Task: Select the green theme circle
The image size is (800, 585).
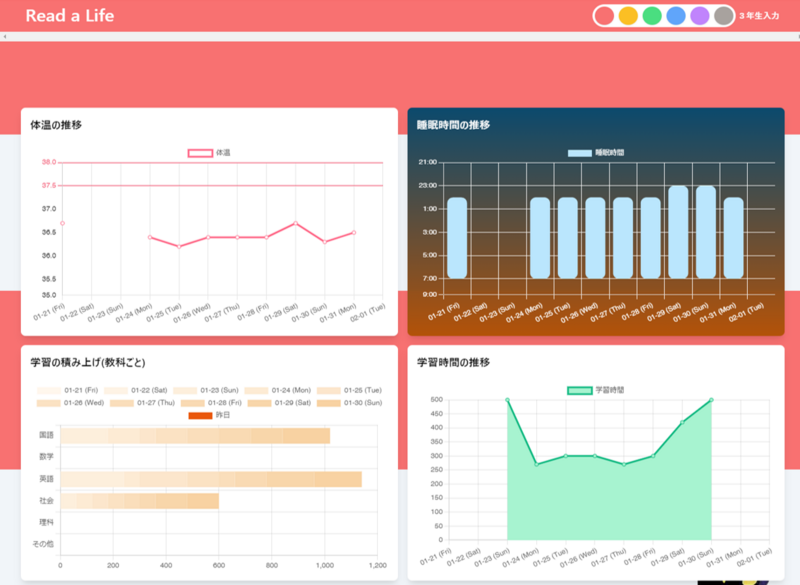Action: (x=652, y=16)
